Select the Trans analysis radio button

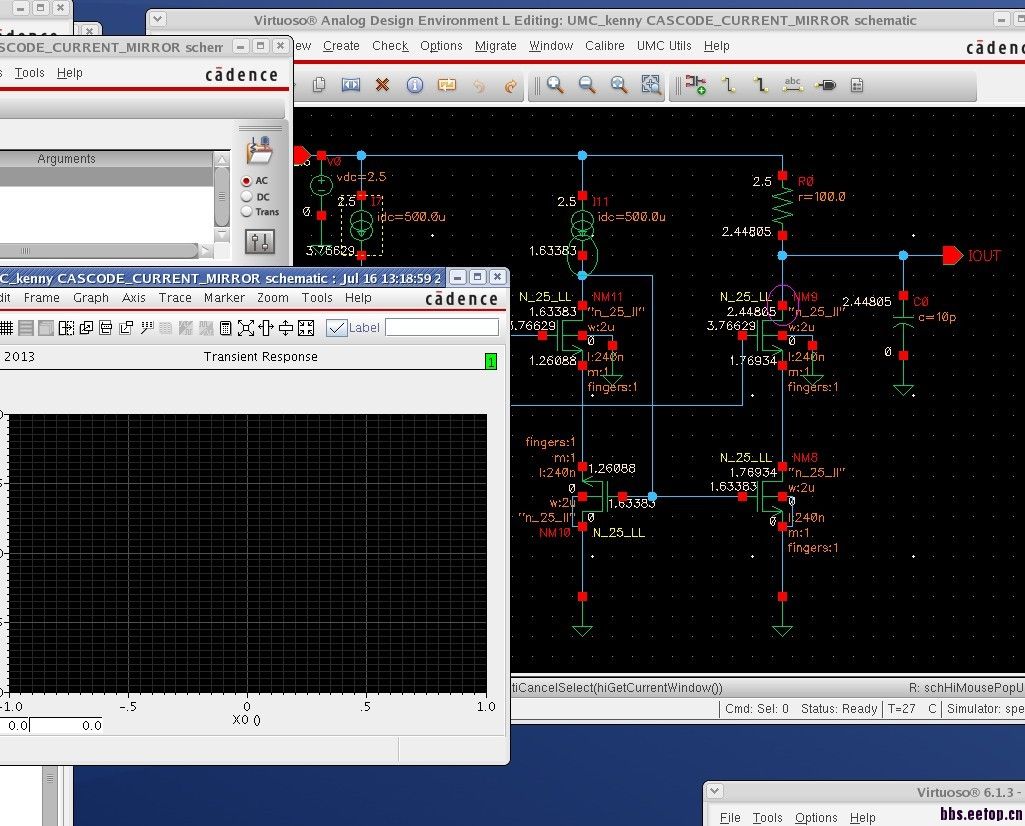[x=247, y=212]
